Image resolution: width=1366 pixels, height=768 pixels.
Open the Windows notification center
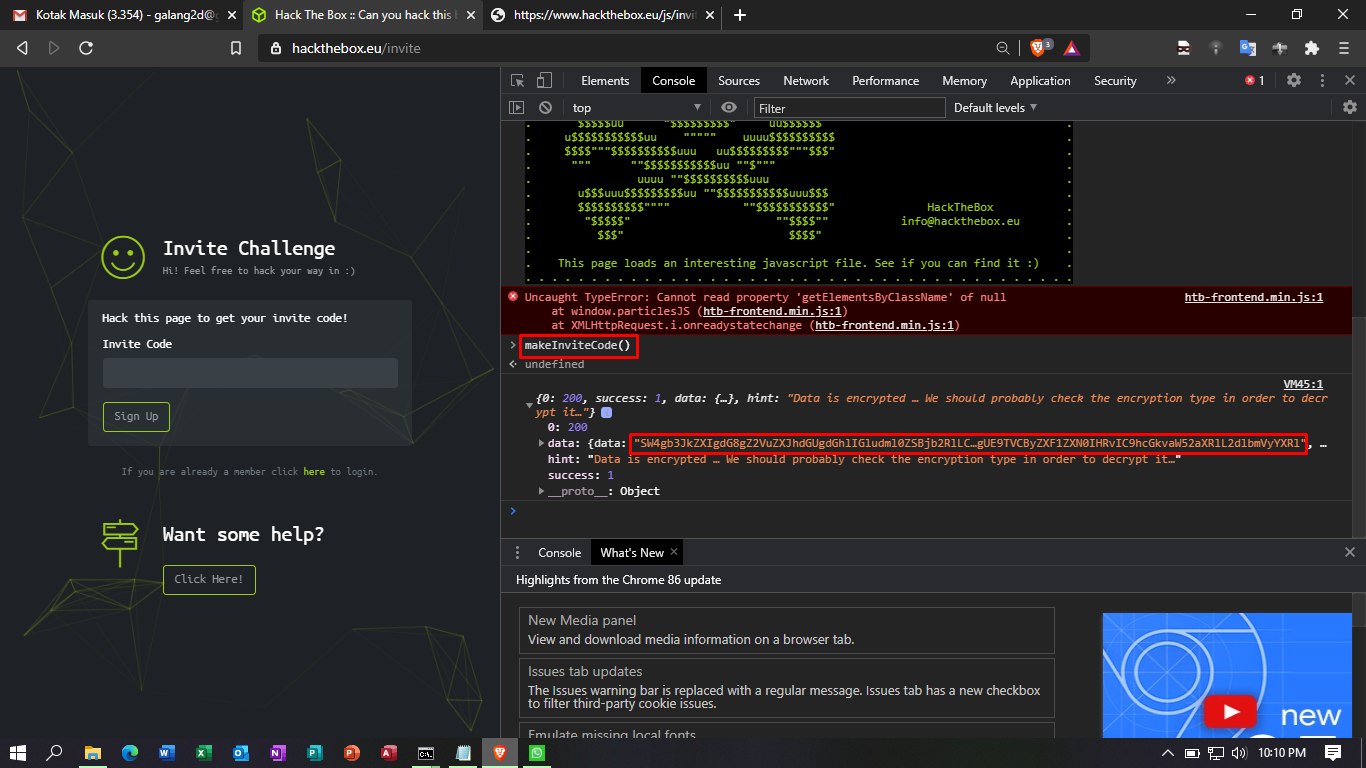tap(1333, 753)
